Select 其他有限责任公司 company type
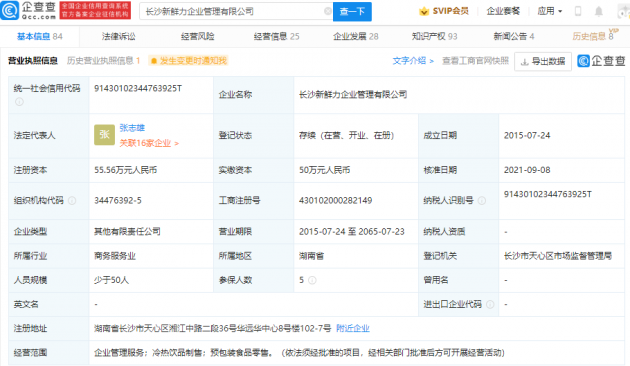This screenshot has height=366, width=630. tap(127, 231)
